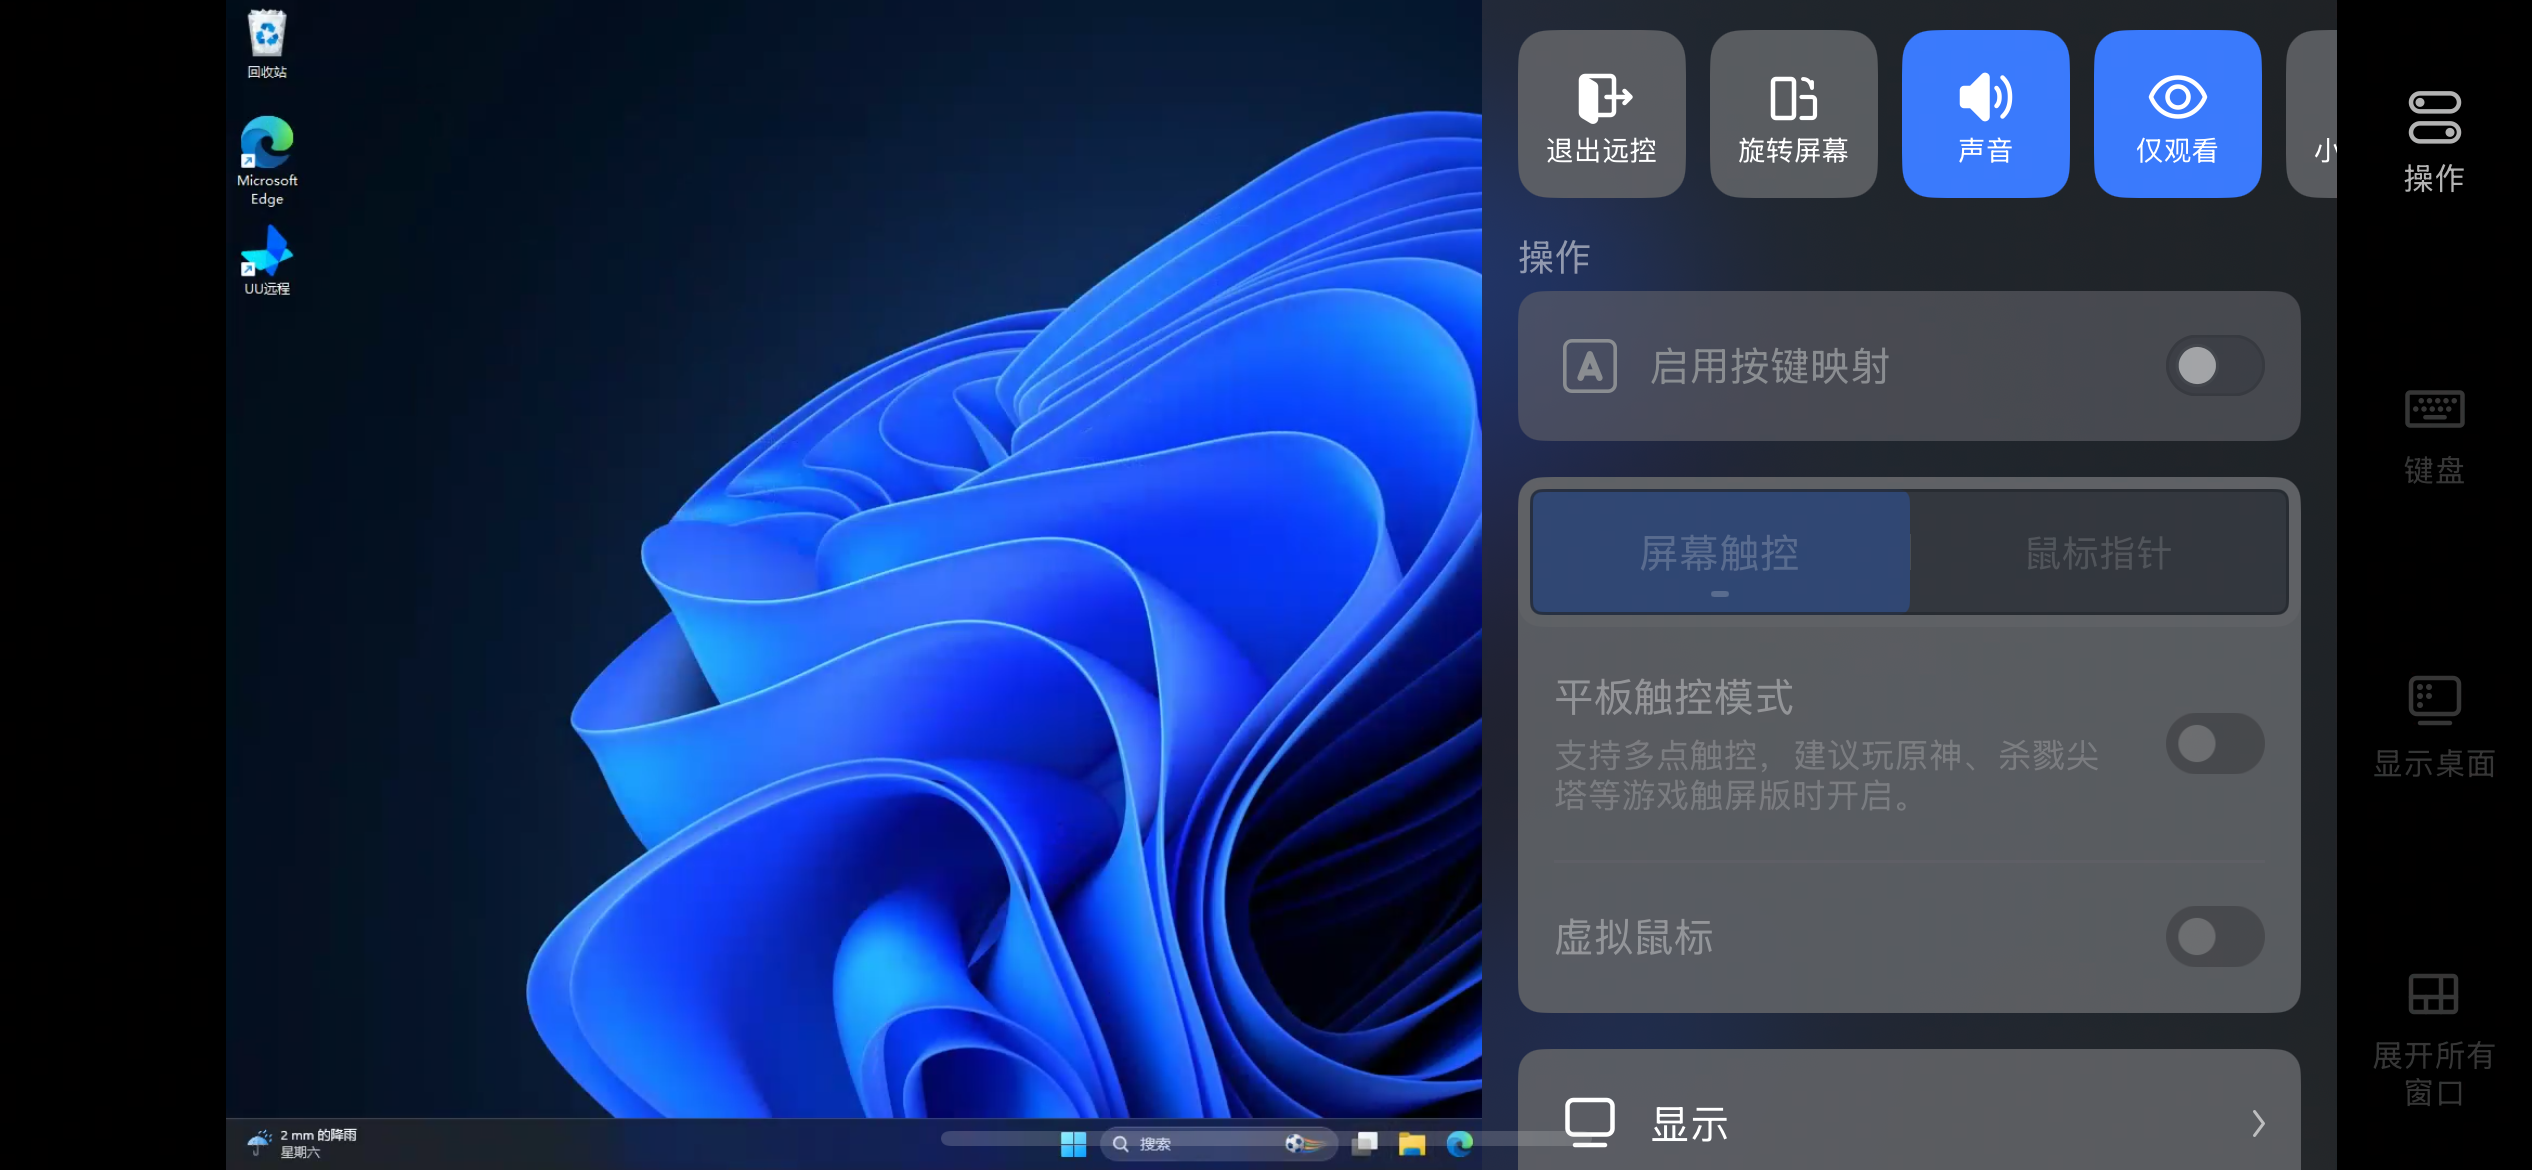Expand the 显示 row chevron
2532x1170 pixels.
(2258, 1123)
